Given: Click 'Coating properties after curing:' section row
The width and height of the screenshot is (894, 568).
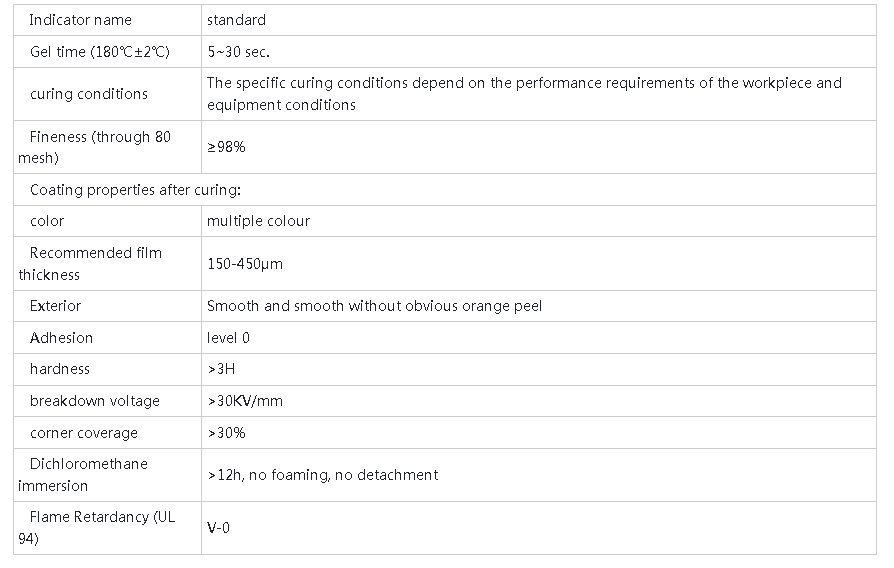Looking at the screenshot, I should coord(135,189).
